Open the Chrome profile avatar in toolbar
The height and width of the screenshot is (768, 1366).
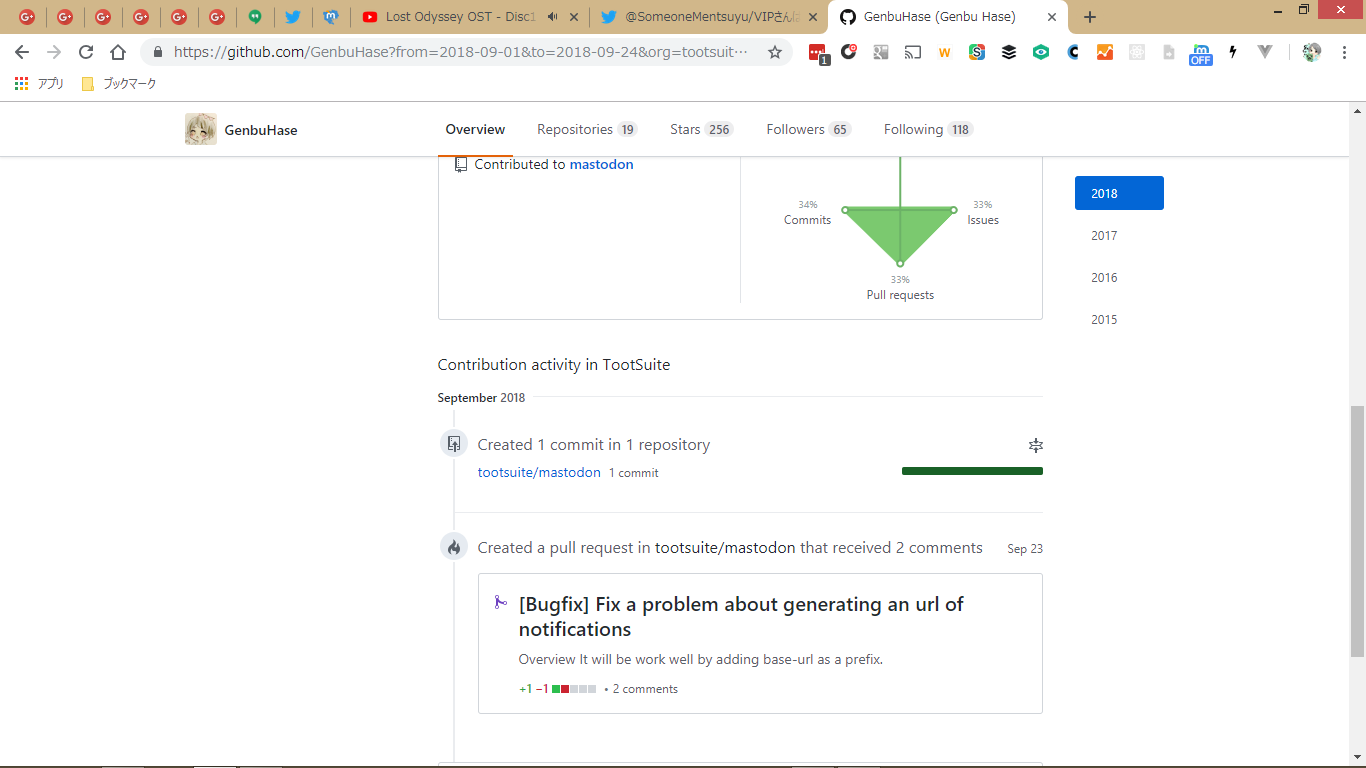pyautogui.click(x=1312, y=52)
